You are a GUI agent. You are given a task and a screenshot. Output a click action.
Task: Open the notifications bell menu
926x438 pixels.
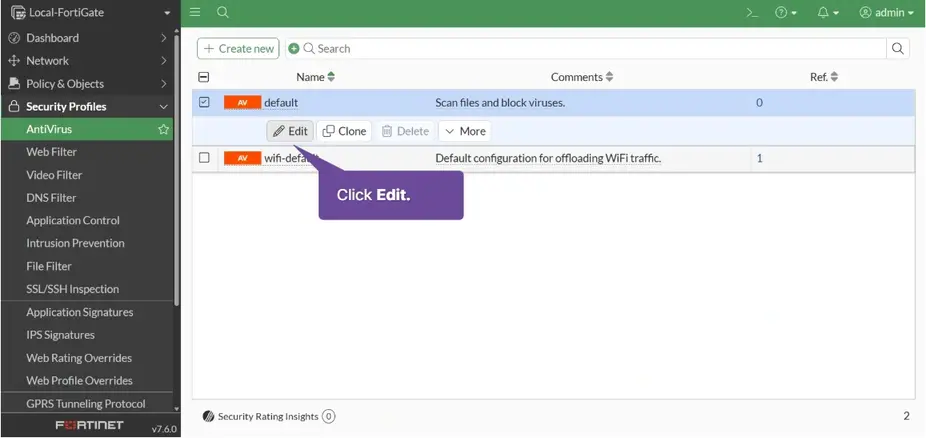(828, 12)
